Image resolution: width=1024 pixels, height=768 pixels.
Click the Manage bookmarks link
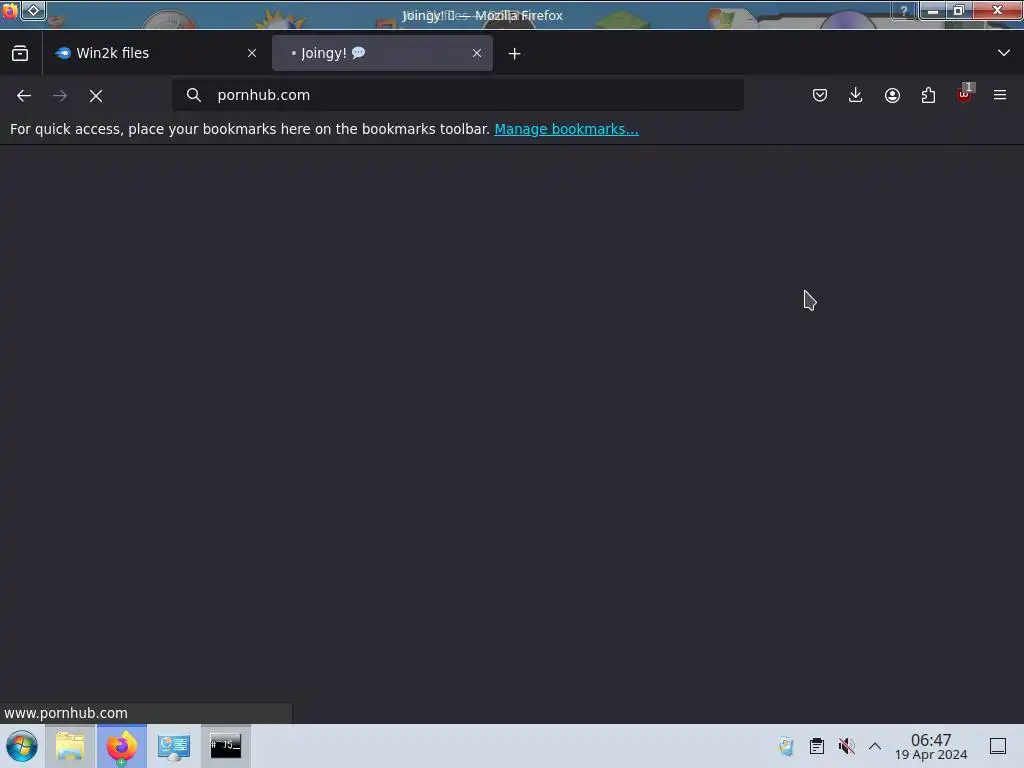pyautogui.click(x=566, y=129)
